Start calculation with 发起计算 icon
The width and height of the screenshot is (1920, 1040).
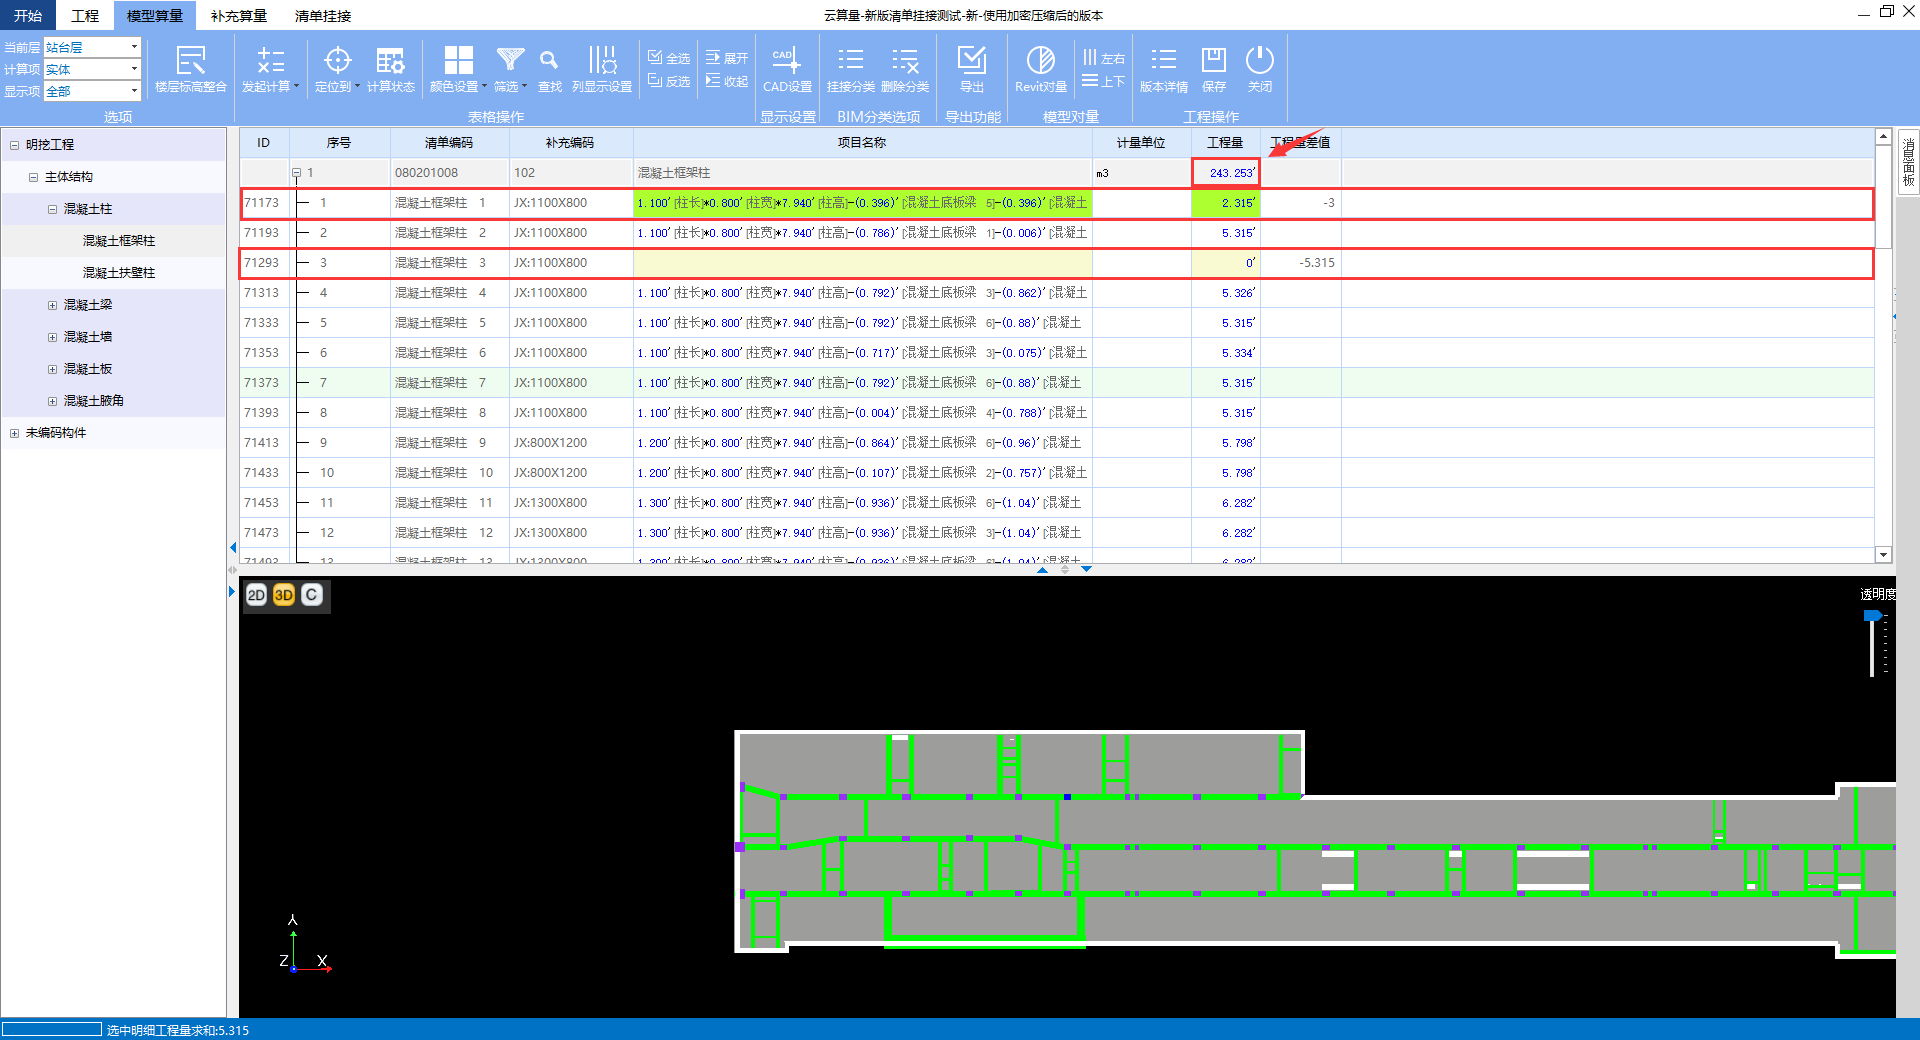tap(270, 68)
